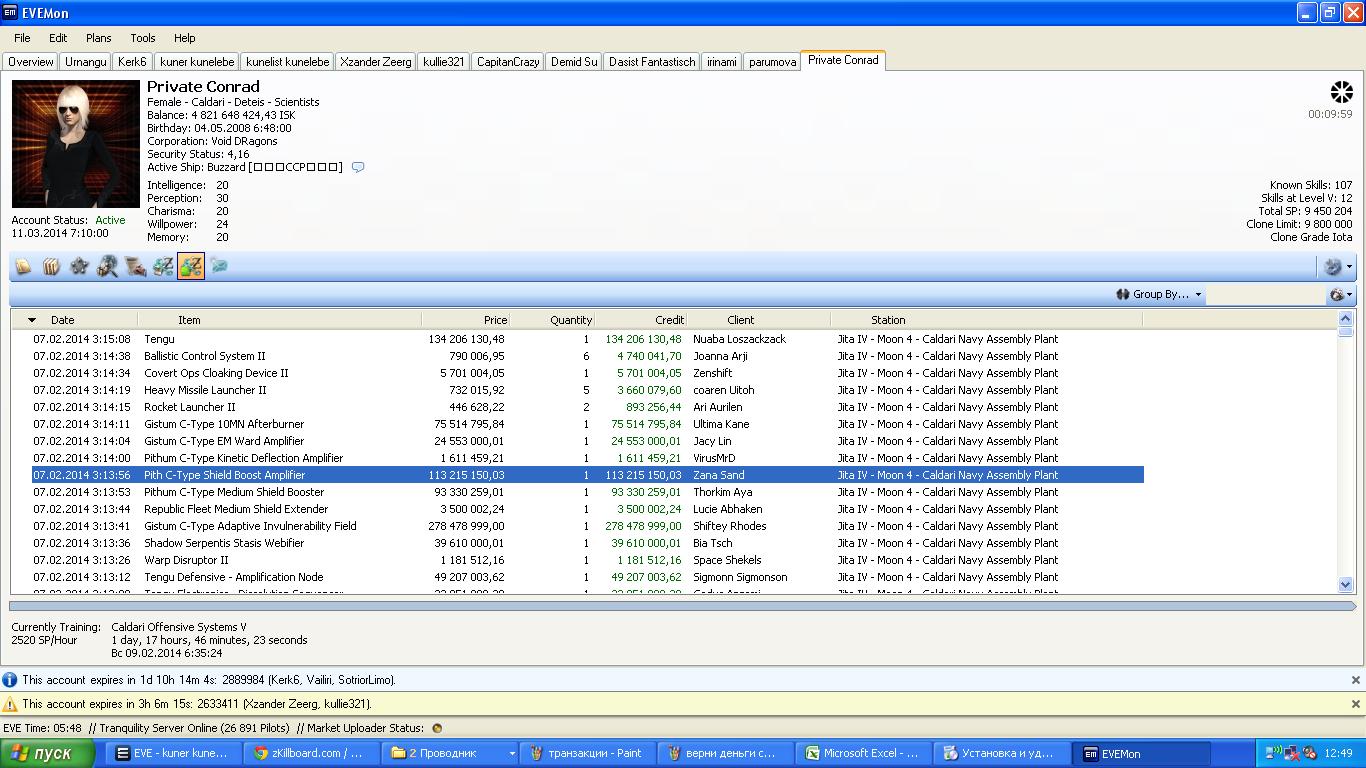Sort transactions by Date column header
This screenshot has height=768, width=1366.
pyautogui.click(x=62, y=320)
